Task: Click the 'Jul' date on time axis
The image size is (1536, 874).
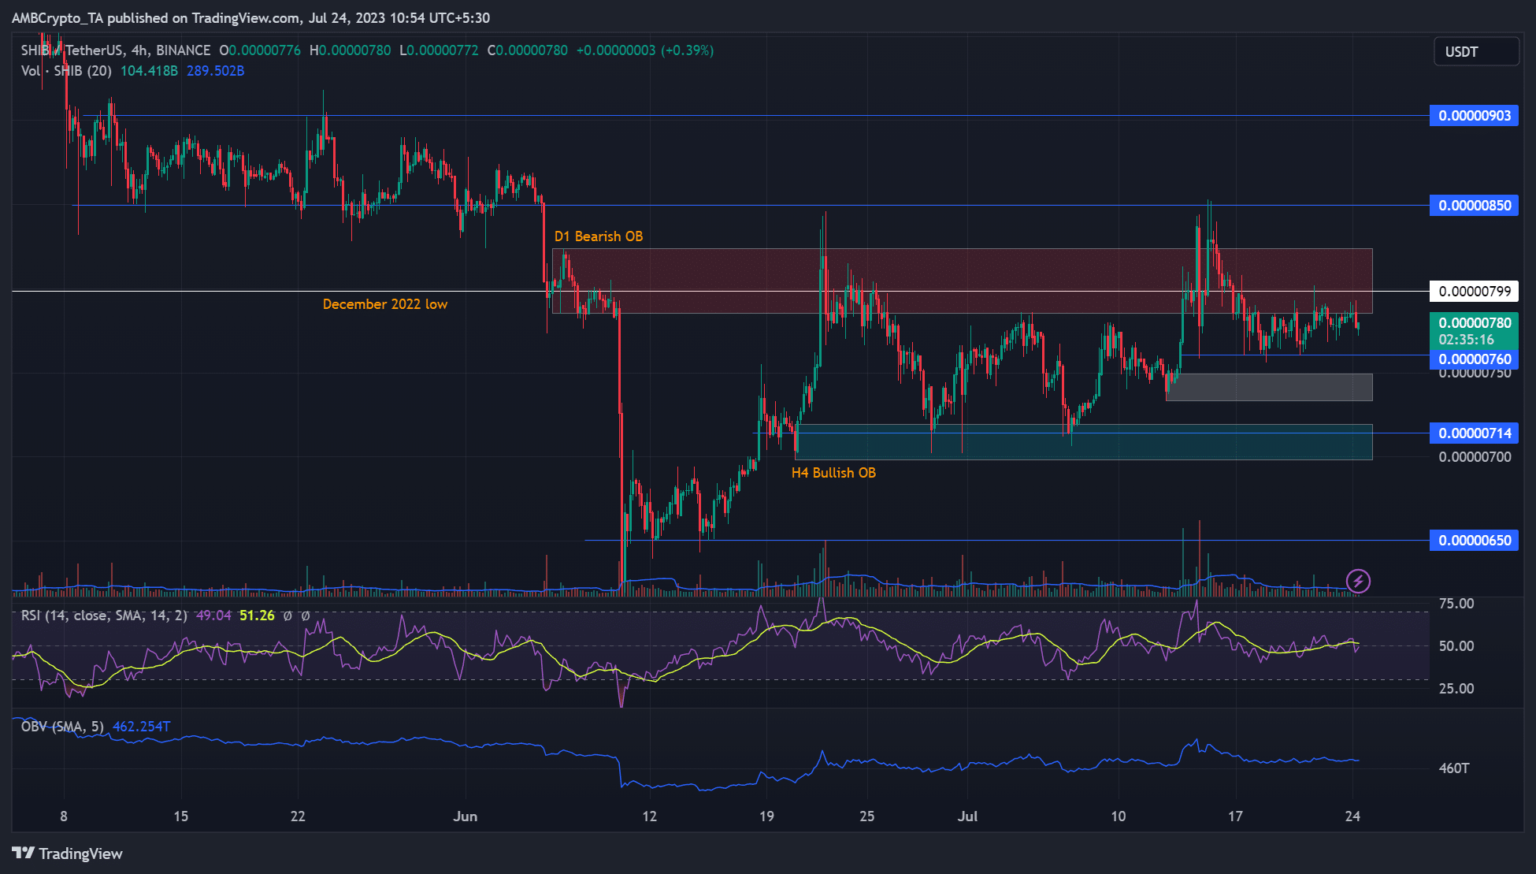Action: click(x=967, y=816)
